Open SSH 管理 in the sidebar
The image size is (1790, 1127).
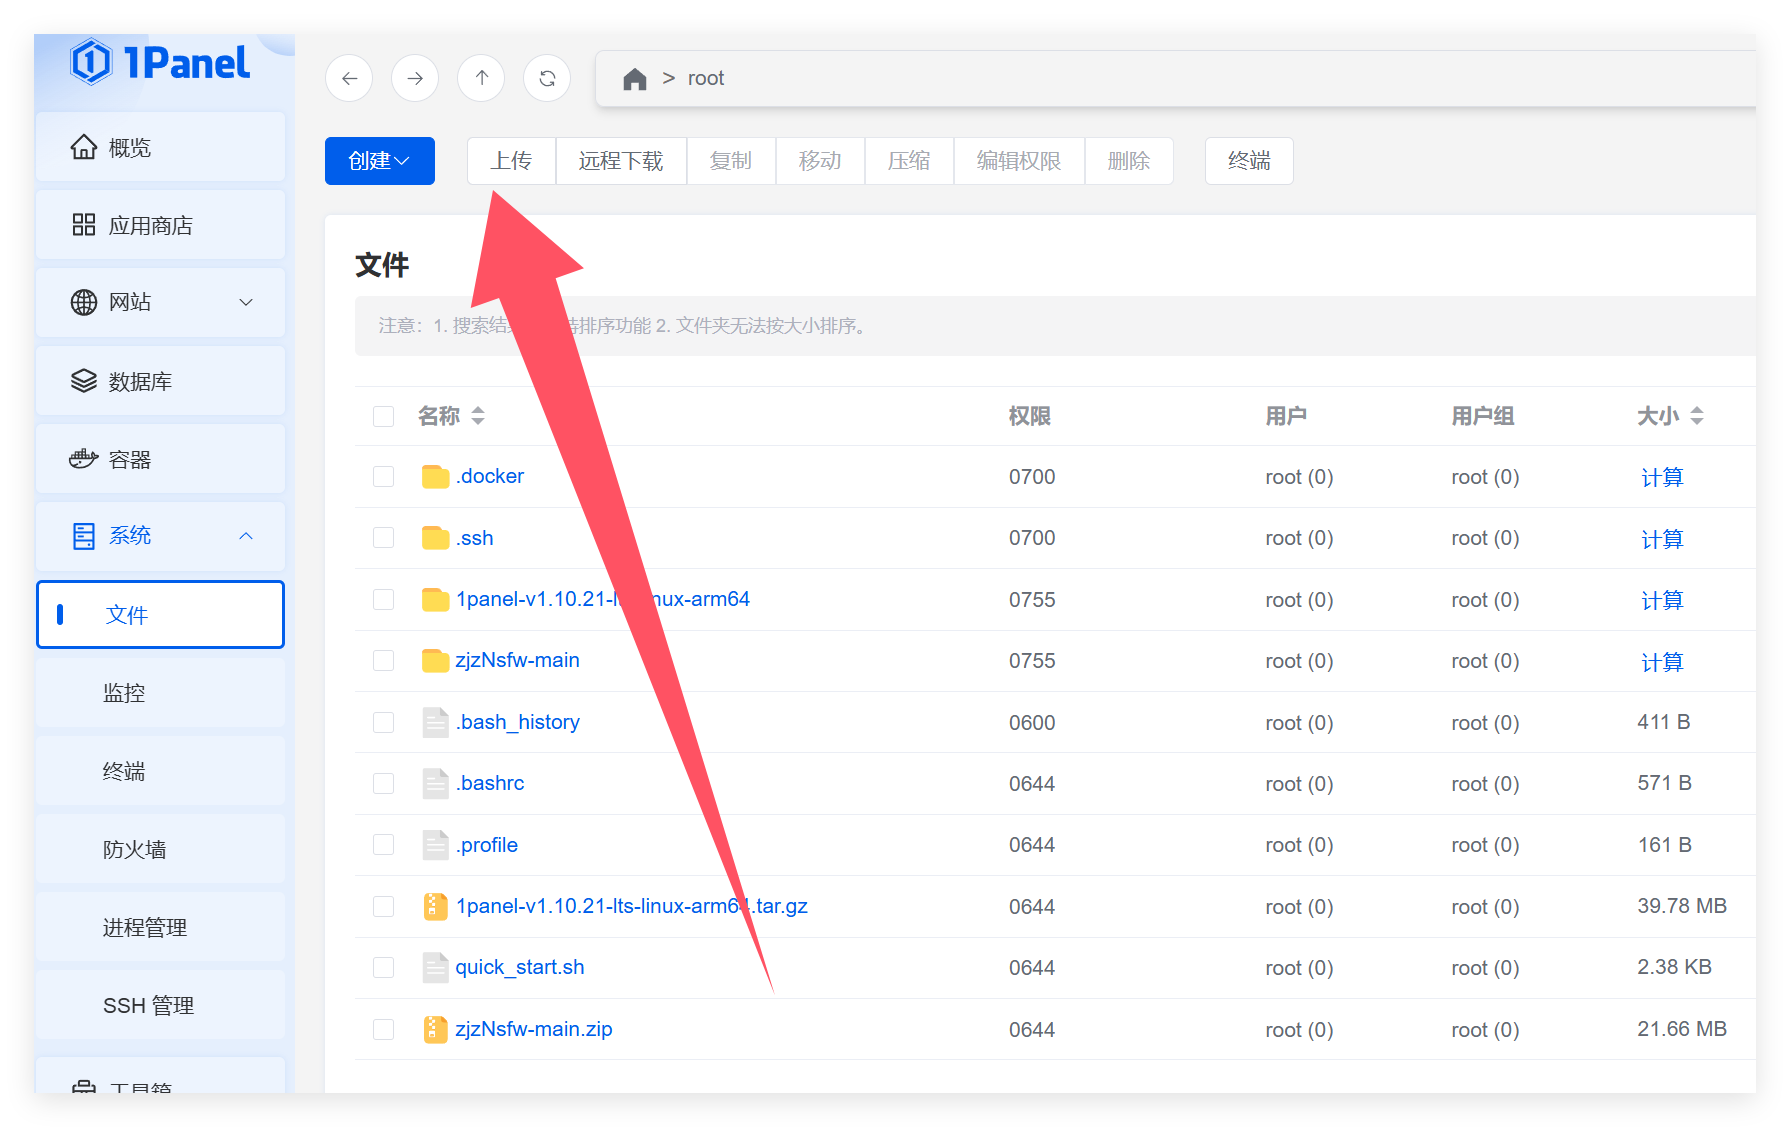tap(160, 1005)
